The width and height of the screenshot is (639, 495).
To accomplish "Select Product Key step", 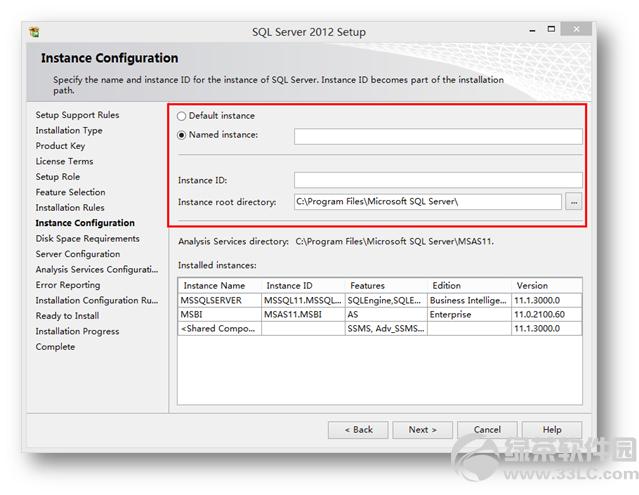I will 60,146.
